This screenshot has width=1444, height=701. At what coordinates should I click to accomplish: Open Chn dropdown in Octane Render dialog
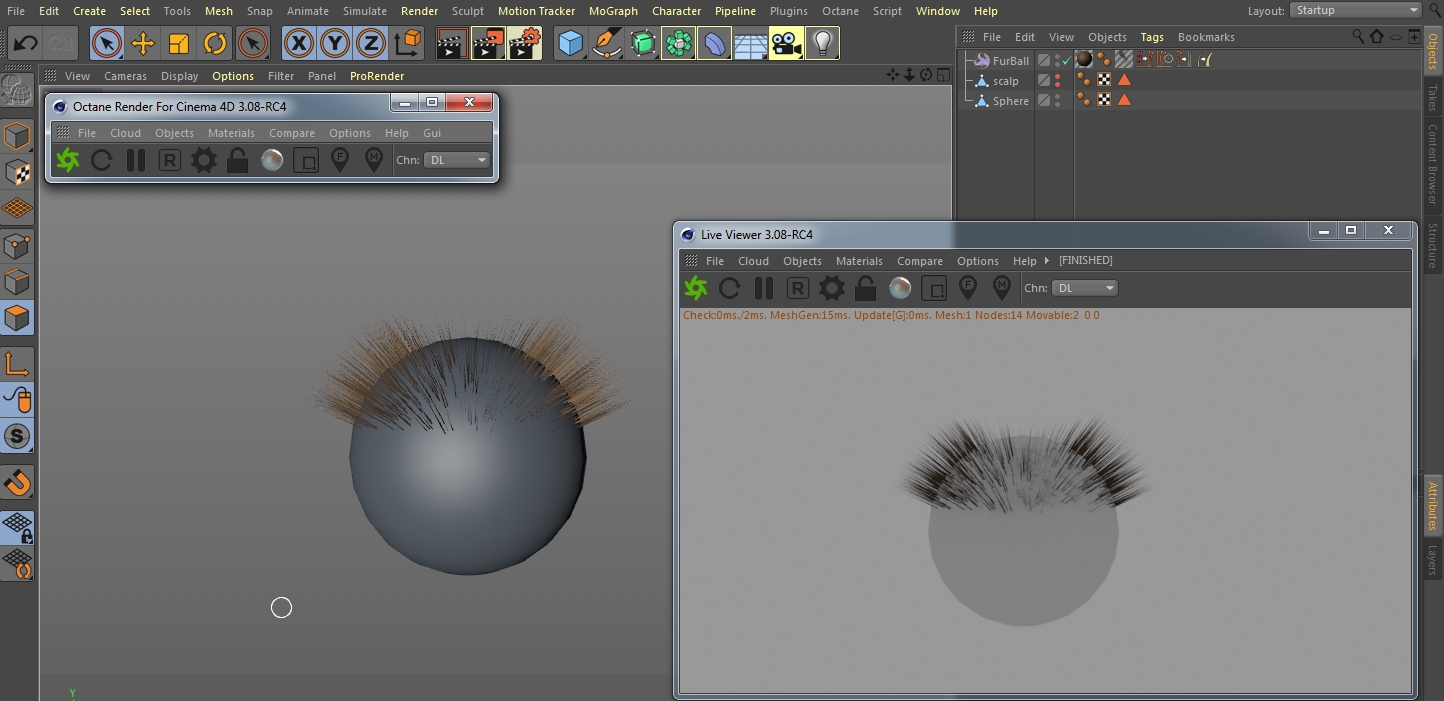tap(457, 160)
